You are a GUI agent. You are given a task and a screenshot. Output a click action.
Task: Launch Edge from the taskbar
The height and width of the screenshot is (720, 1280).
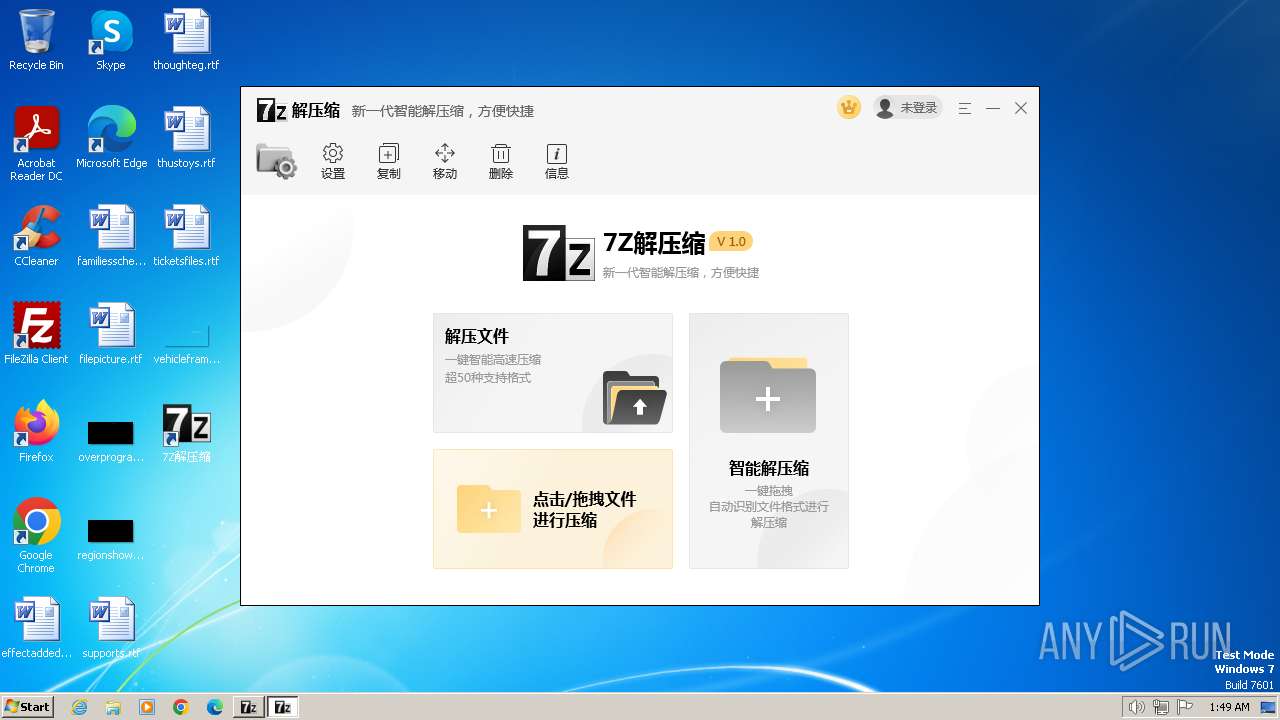pyautogui.click(x=215, y=707)
